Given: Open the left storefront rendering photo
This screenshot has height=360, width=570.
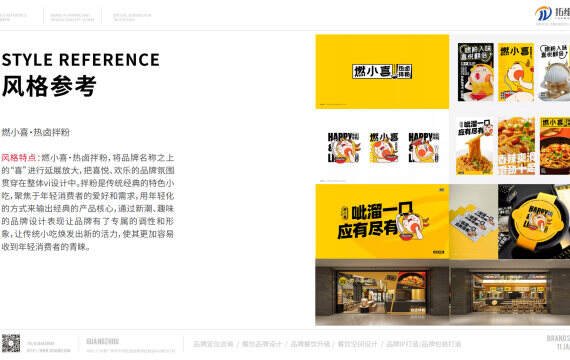Looking at the screenshot, I should point(382,292).
